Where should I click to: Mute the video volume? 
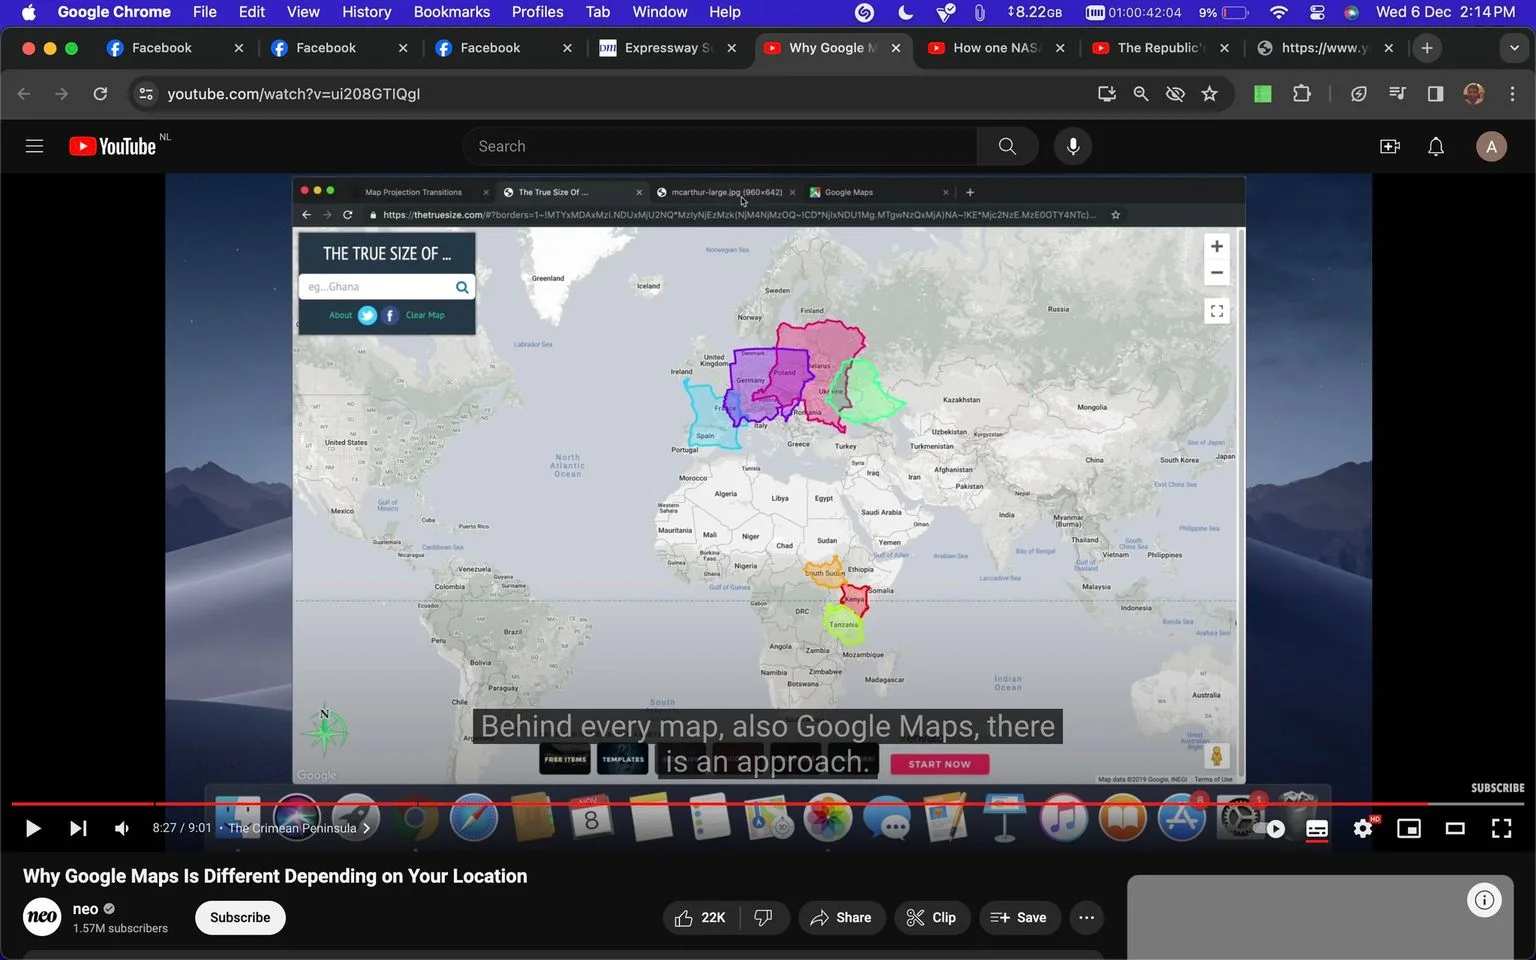122,828
